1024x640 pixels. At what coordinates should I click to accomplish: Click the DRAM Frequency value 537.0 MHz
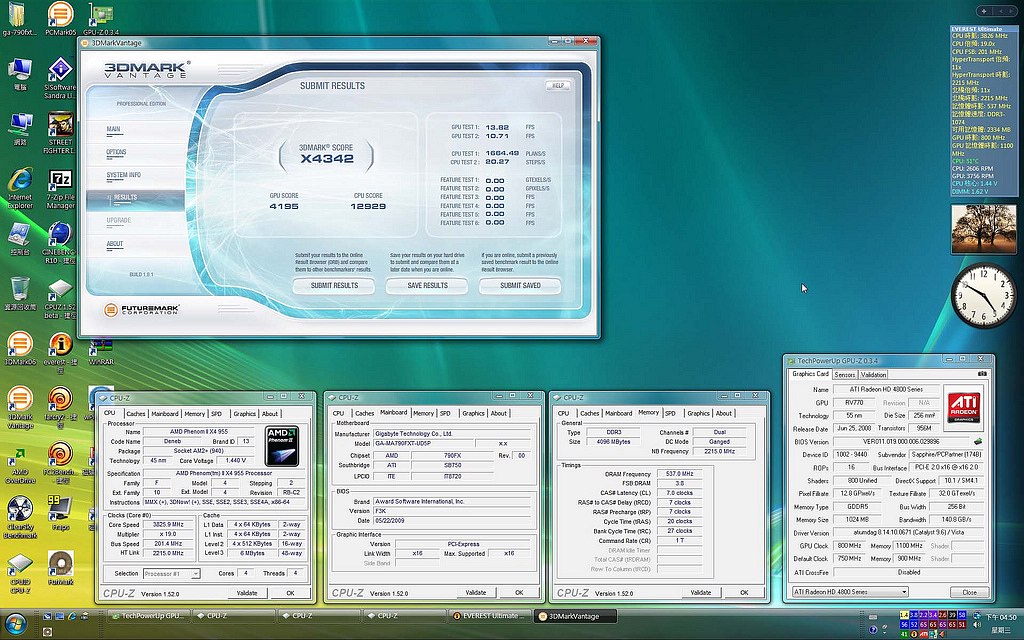coord(679,474)
